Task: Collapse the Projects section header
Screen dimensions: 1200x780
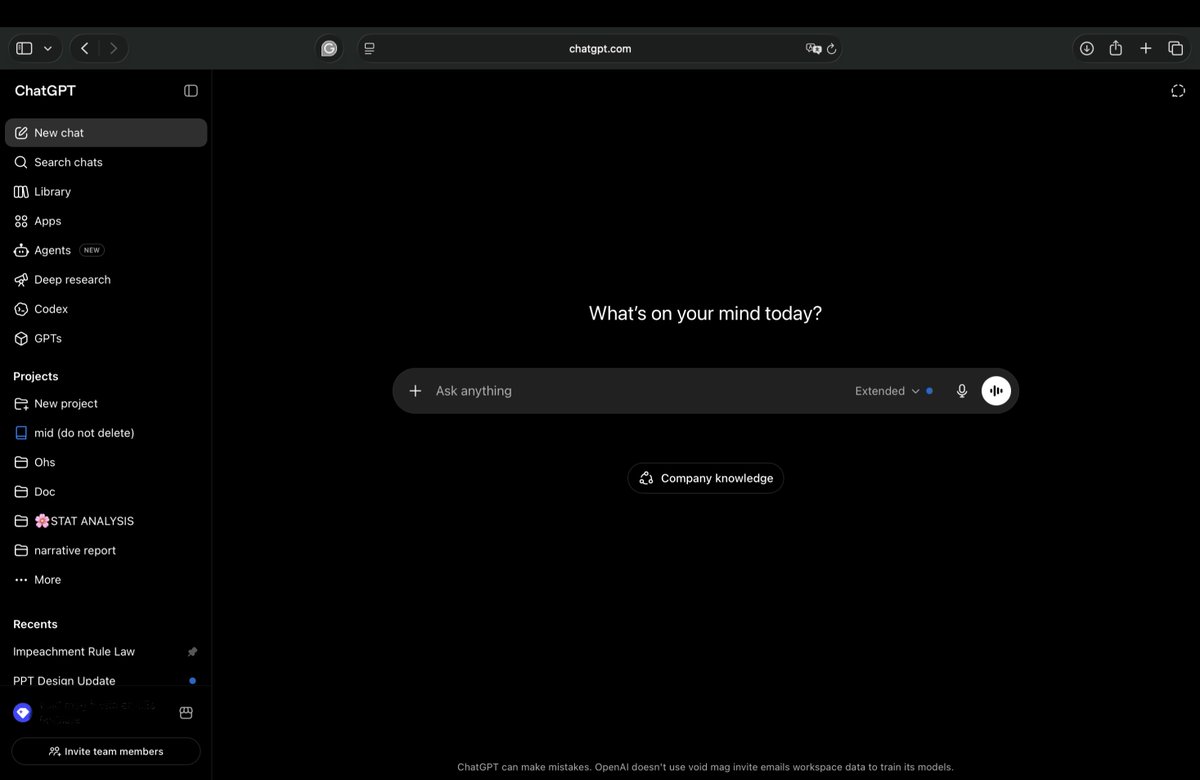Action: (36, 376)
